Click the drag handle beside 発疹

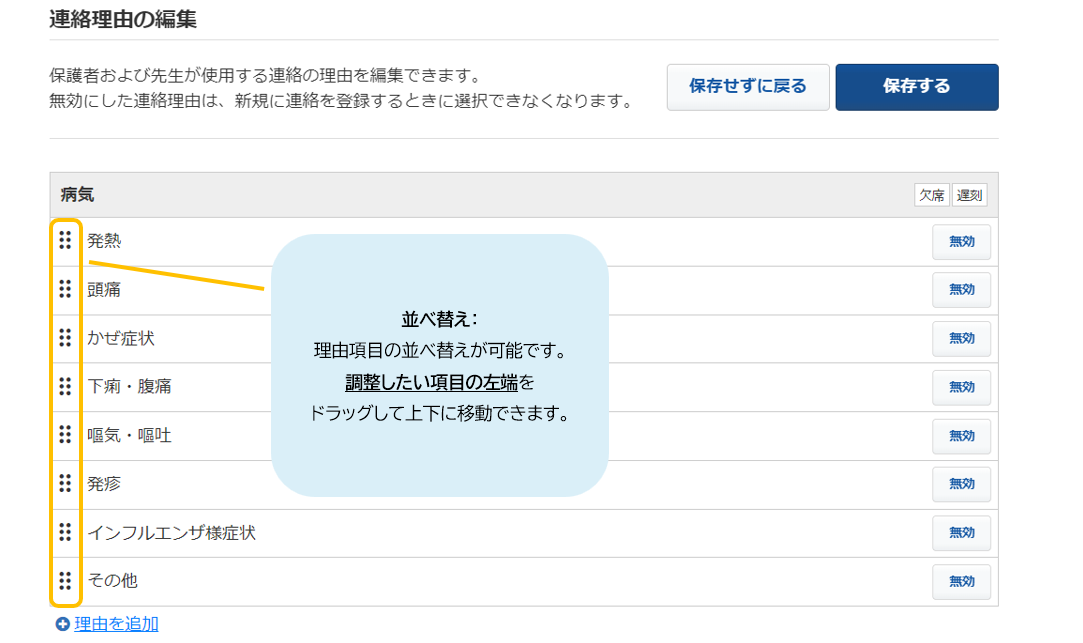point(65,483)
